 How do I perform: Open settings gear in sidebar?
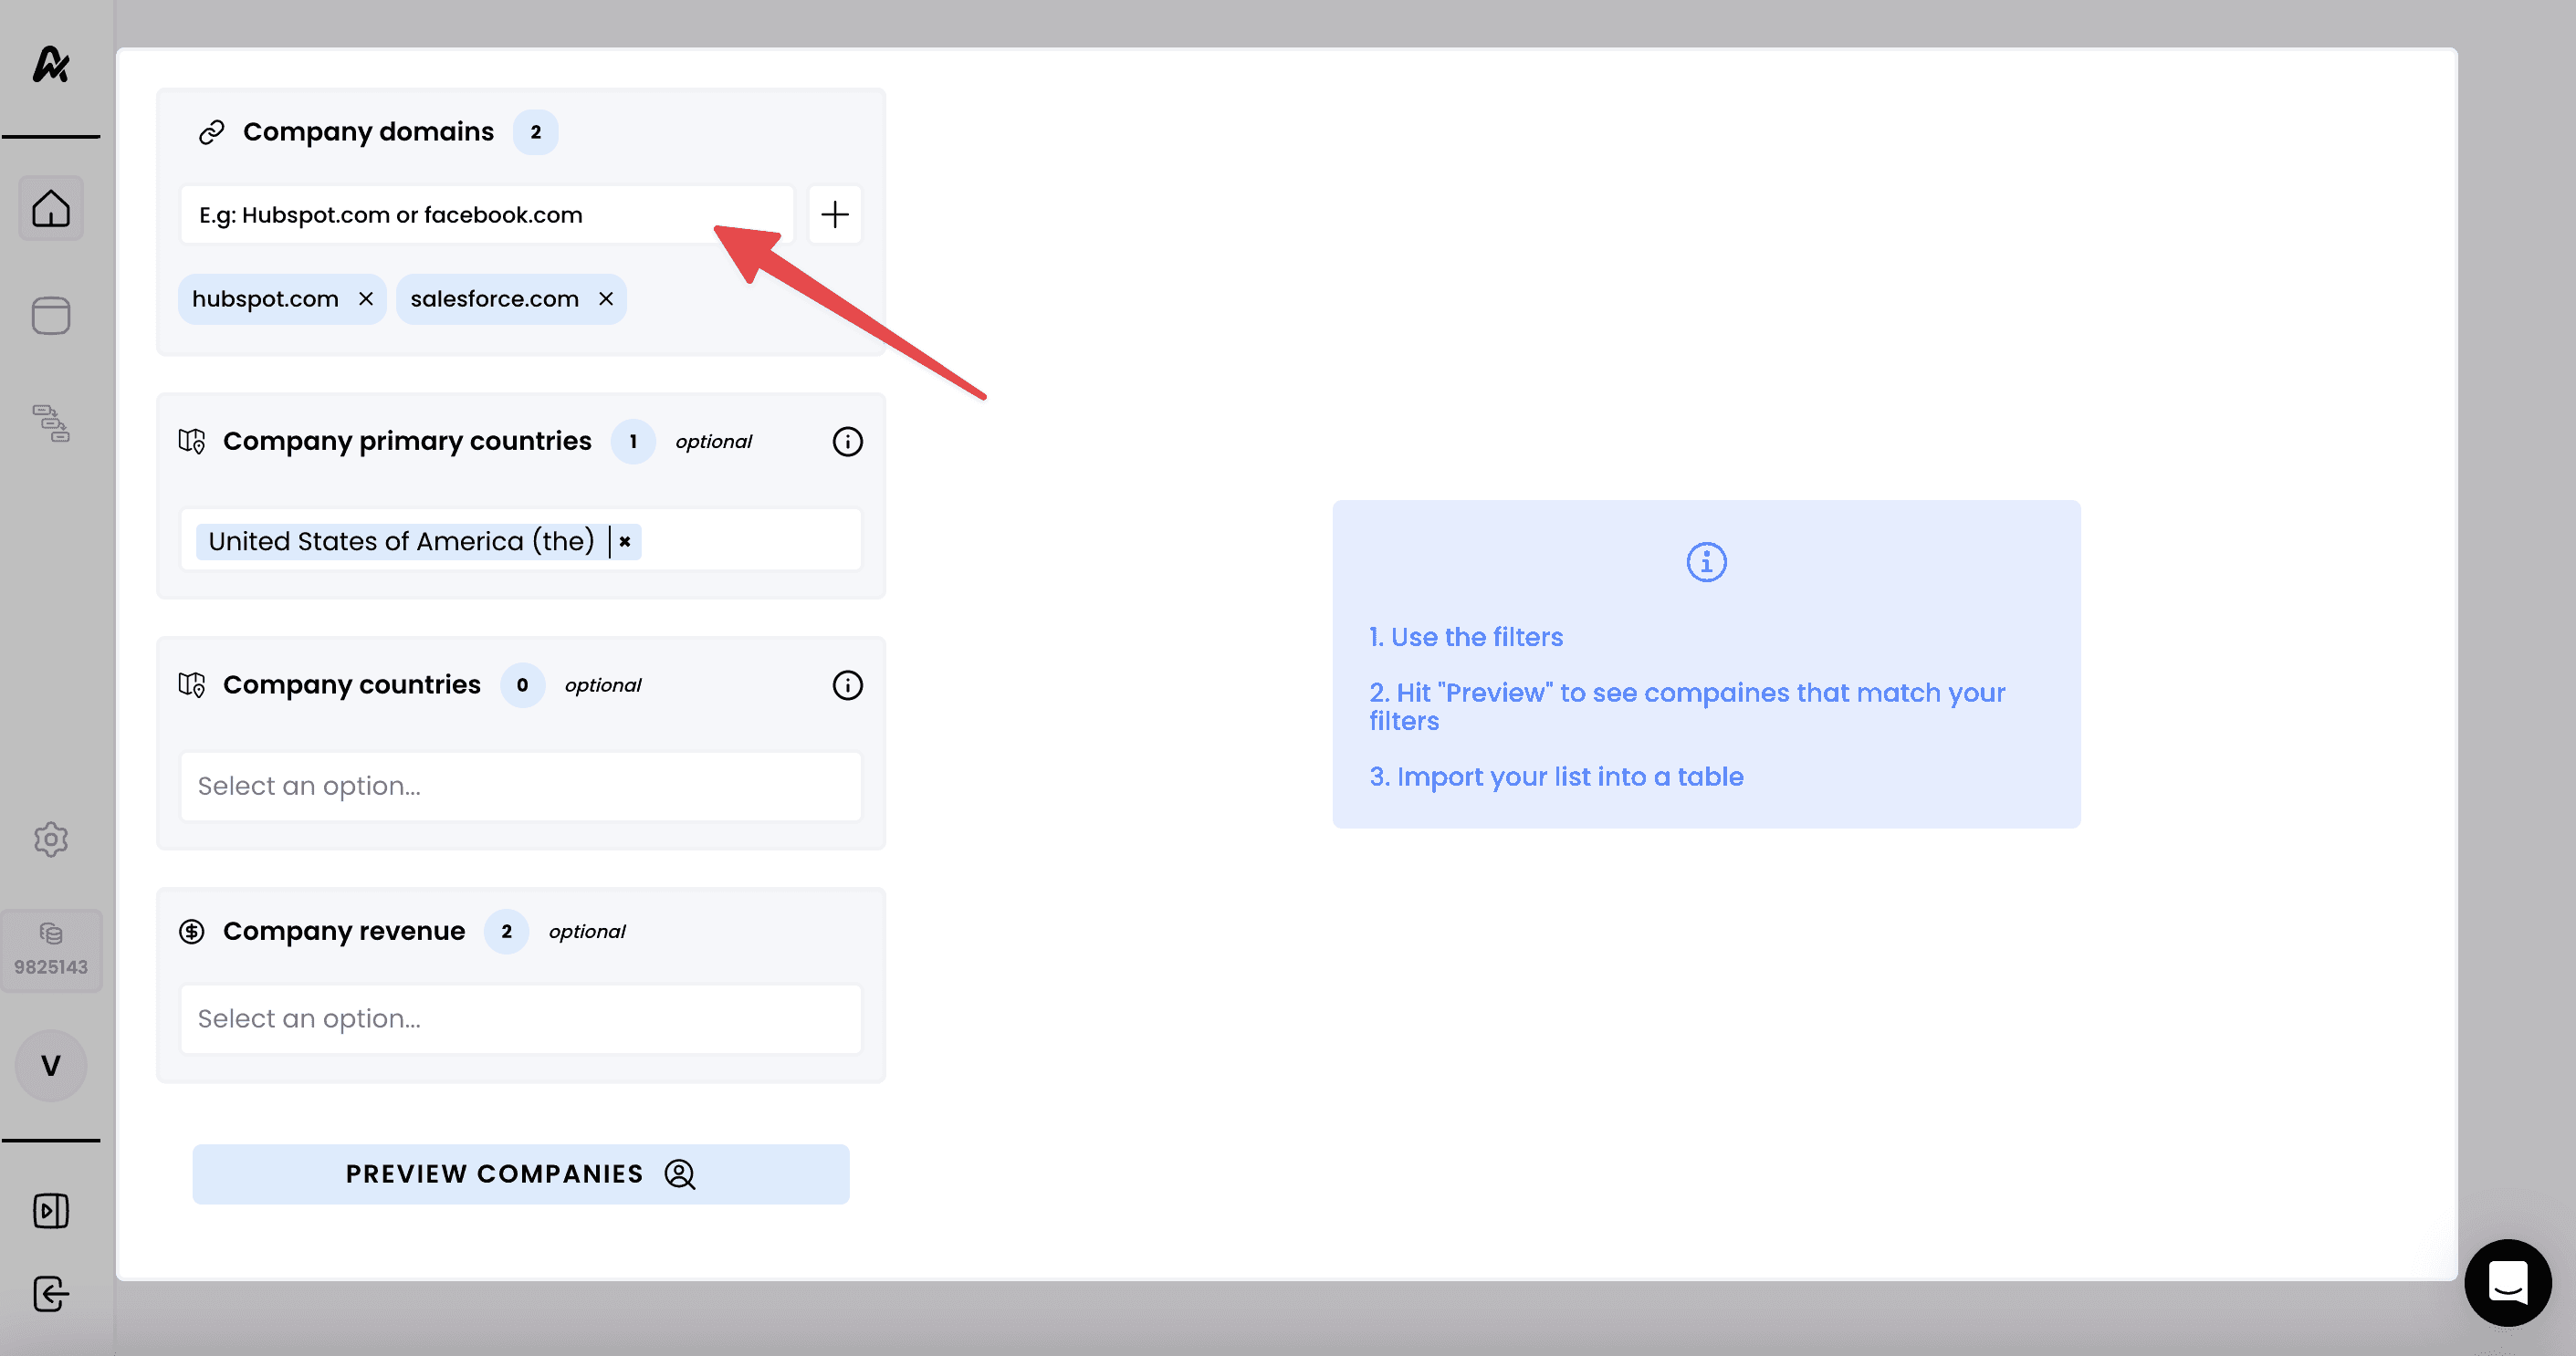point(50,839)
